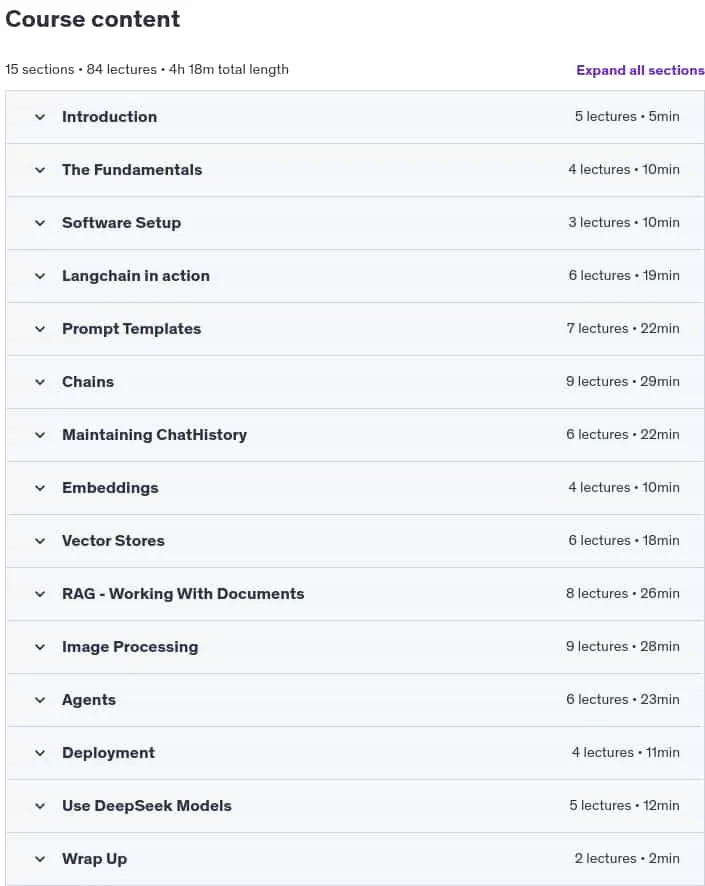Click the Expand all sections link
Viewport: 705px width, 886px height.
tap(640, 70)
